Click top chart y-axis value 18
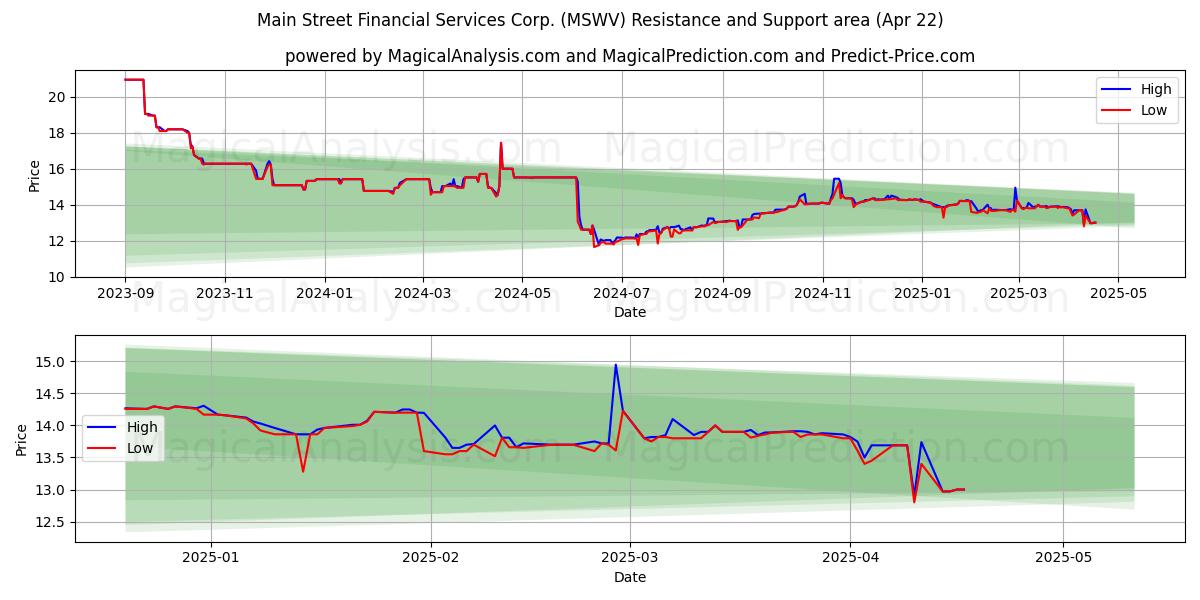The image size is (1200, 600). (x=58, y=133)
